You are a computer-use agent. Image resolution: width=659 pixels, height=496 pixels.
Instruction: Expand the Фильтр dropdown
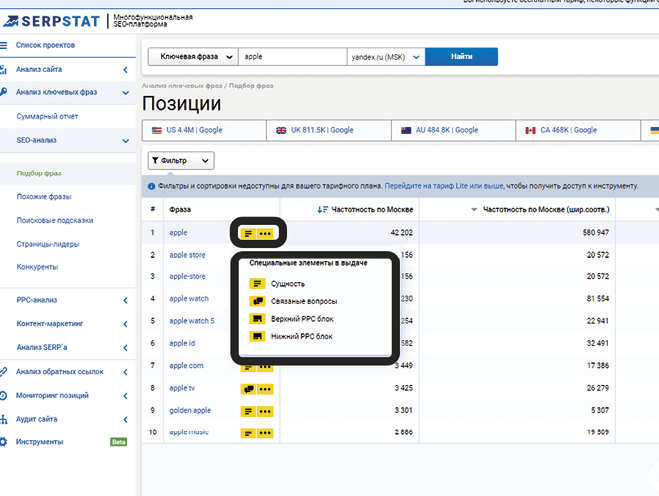coord(181,160)
